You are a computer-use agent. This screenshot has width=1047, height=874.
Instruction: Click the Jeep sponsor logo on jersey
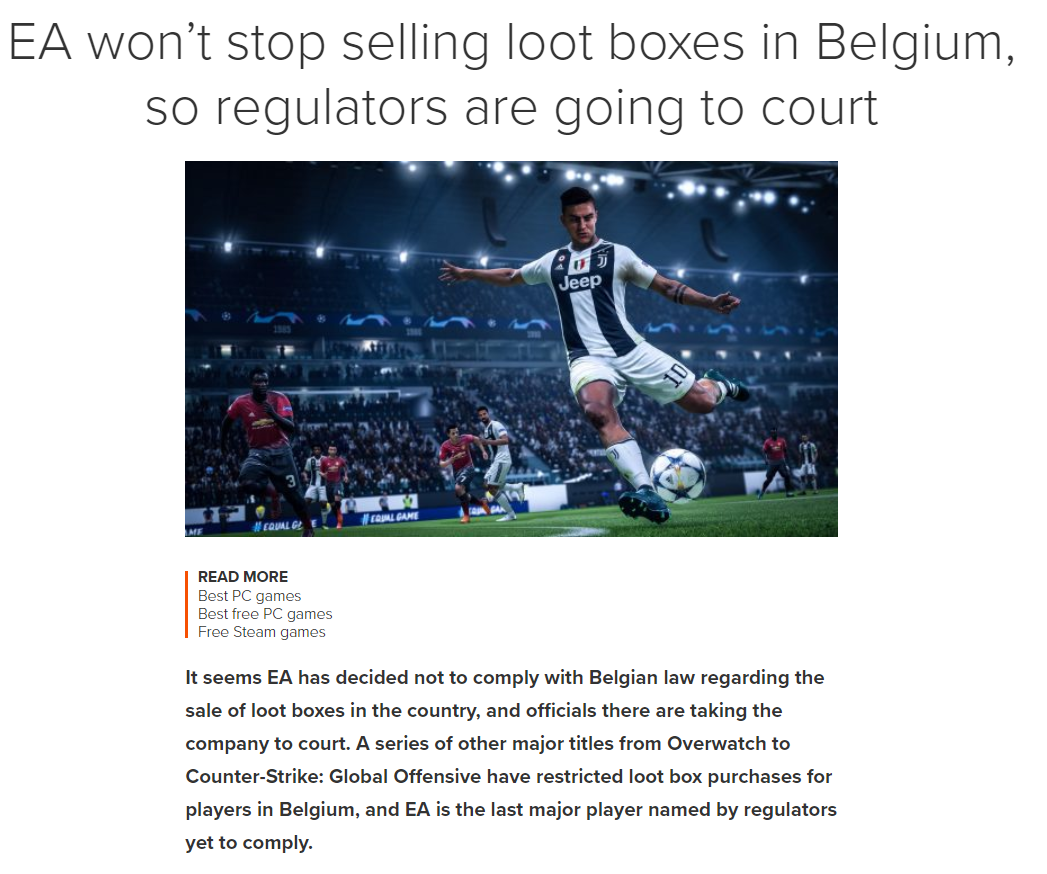pyautogui.click(x=580, y=281)
